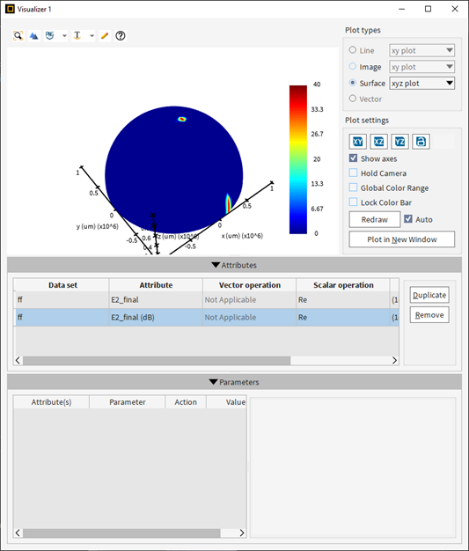Open help question mark icon
Viewport: 469px width, 551px height.
point(120,36)
